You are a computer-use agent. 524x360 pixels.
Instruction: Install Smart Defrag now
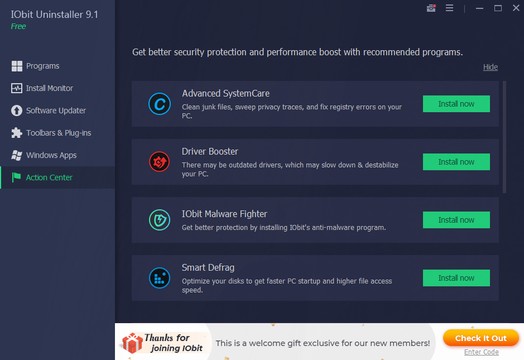(456, 278)
